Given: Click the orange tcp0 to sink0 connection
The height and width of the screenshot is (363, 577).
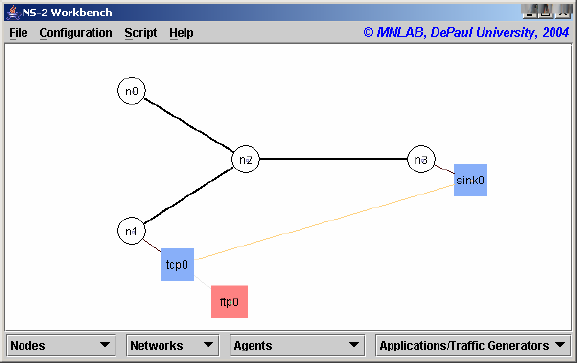Looking at the screenshot, I should point(324,222).
